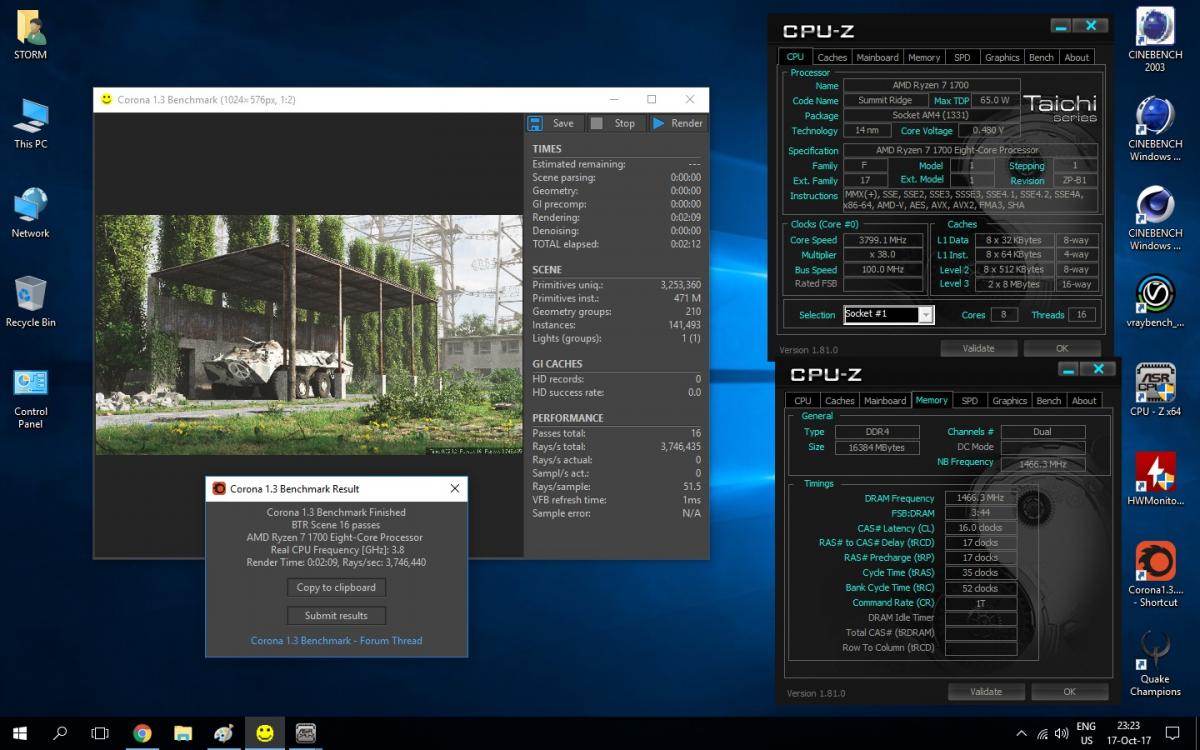Click Validate in the CPU-Z processor window

[978, 348]
